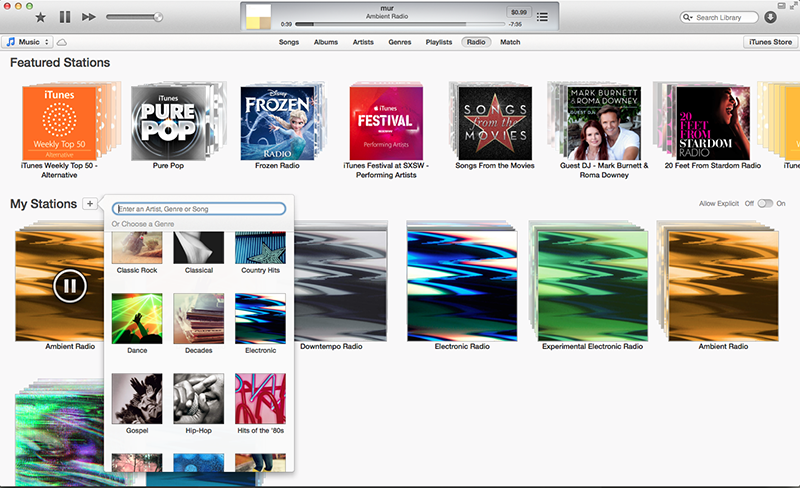Play the Frozen Radio station
The width and height of the screenshot is (800, 488).
(x=278, y=123)
